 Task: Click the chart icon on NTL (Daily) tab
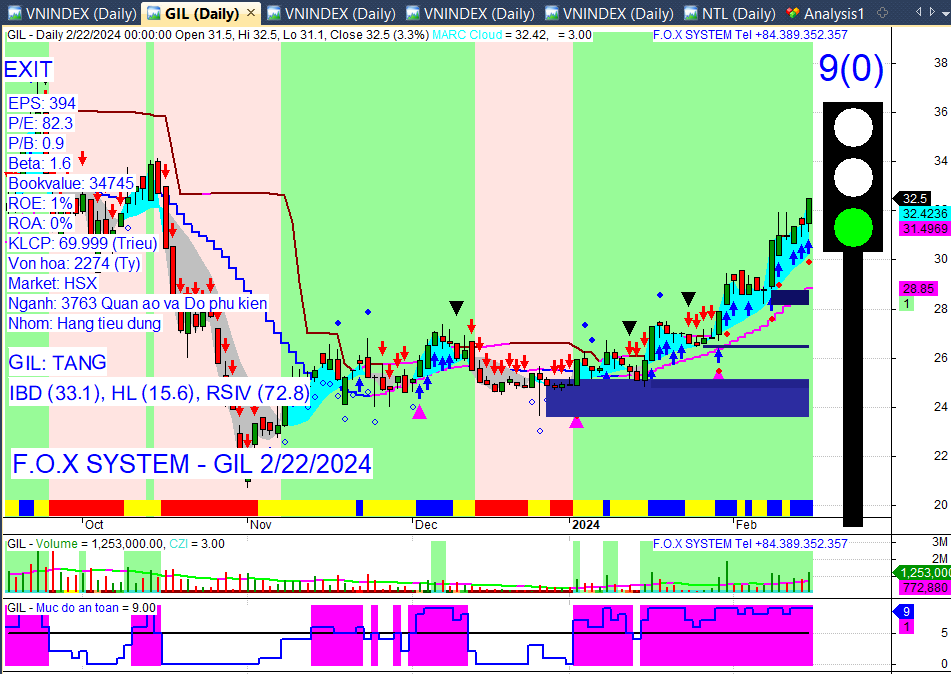point(691,13)
